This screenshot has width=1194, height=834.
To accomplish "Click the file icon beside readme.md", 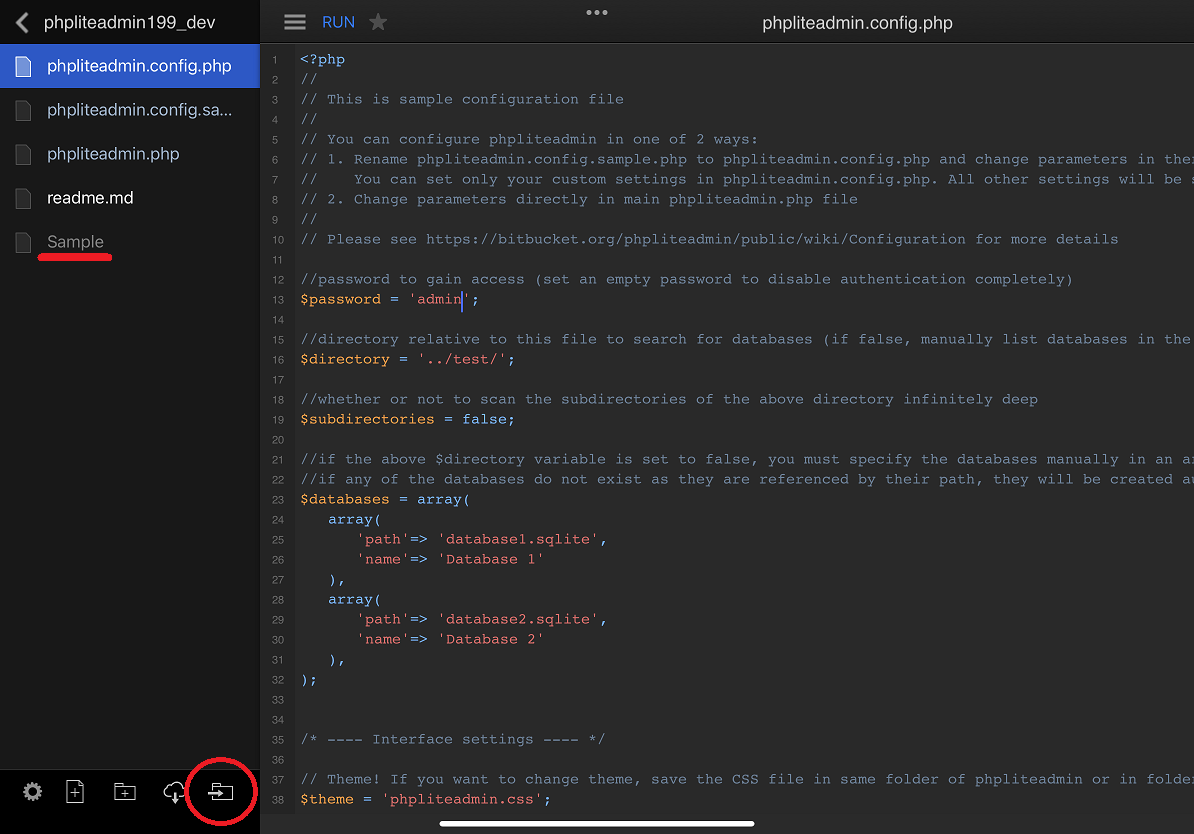I will 24,199.
